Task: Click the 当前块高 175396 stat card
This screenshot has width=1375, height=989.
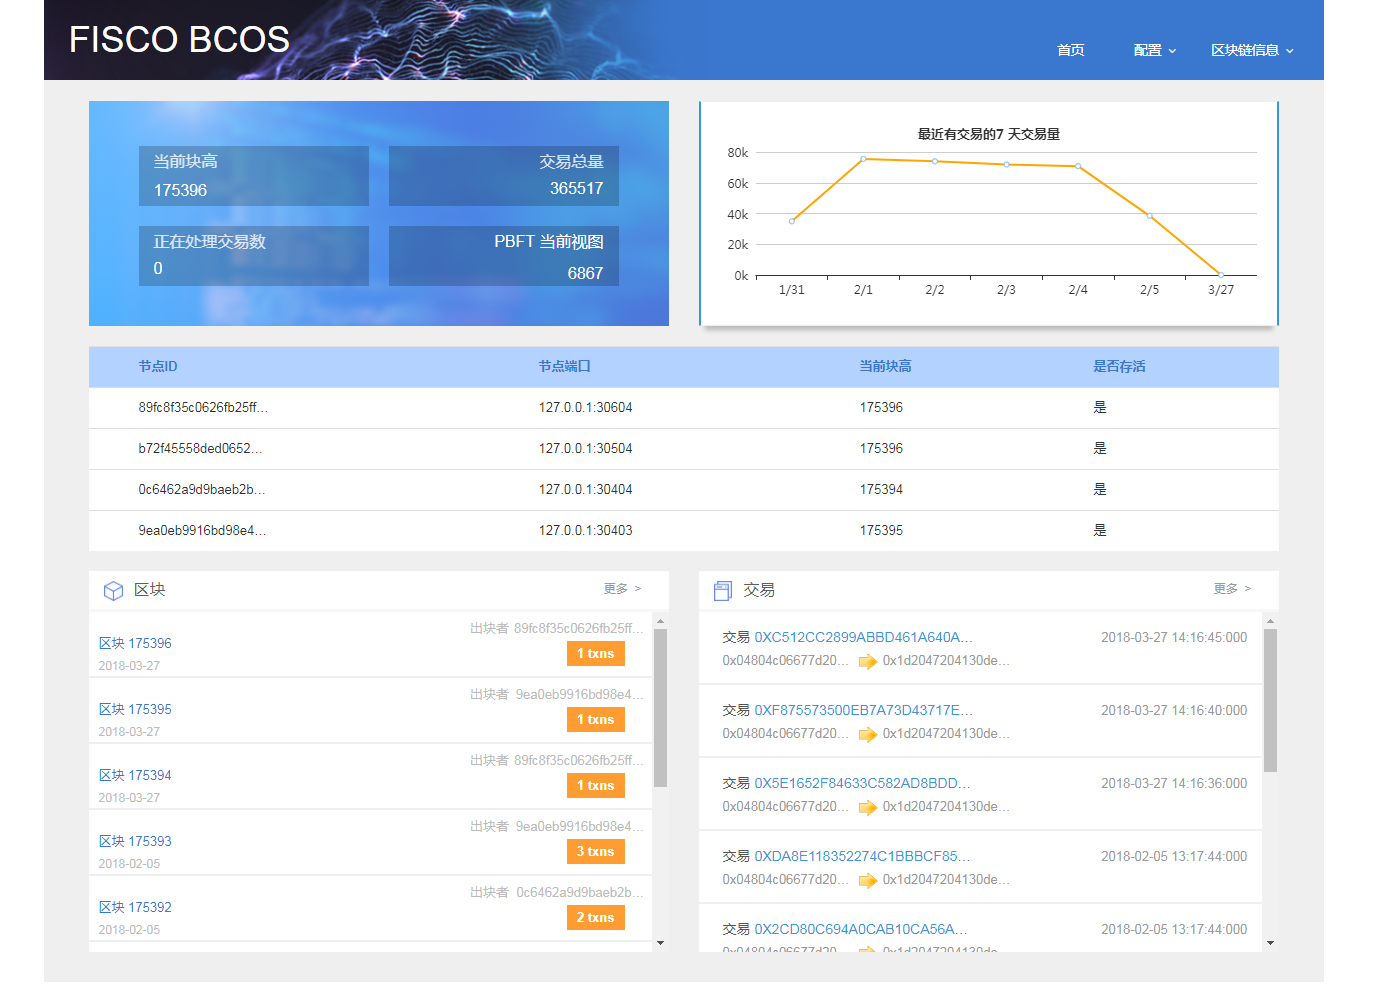Action: pos(254,176)
